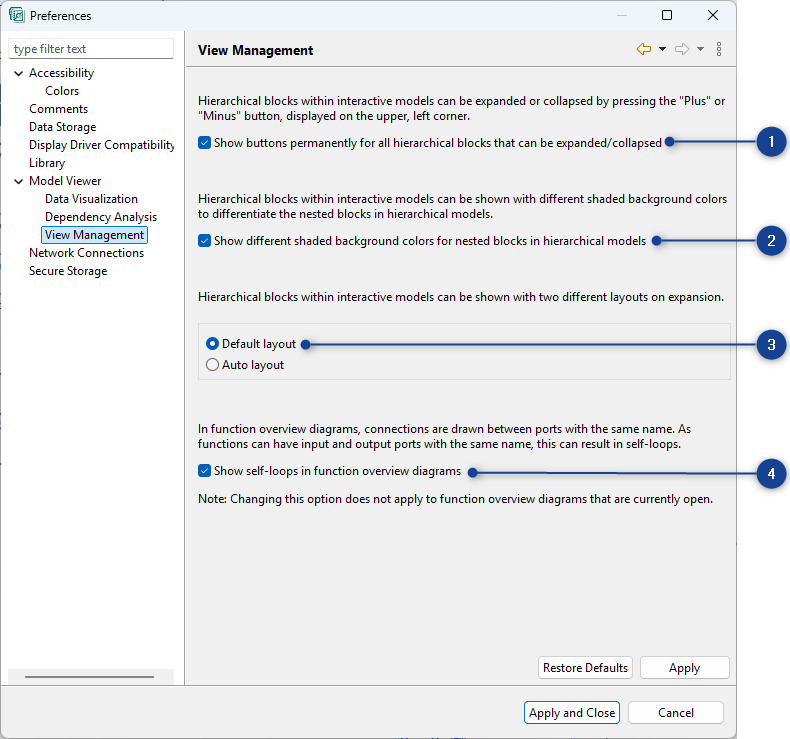Toggle Show buttons permanently checkbox
This screenshot has width=790, height=739.
click(204, 143)
